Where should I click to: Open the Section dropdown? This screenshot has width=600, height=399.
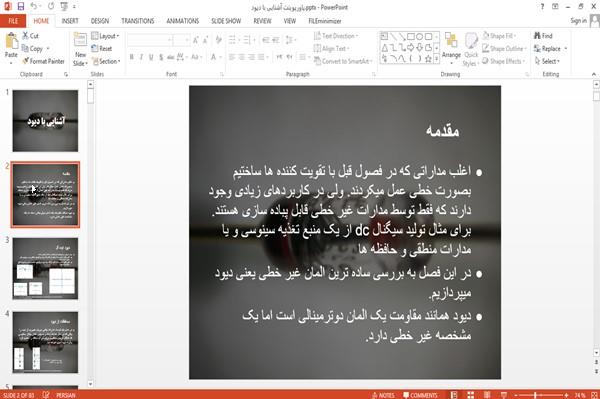click(x=106, y=61)
